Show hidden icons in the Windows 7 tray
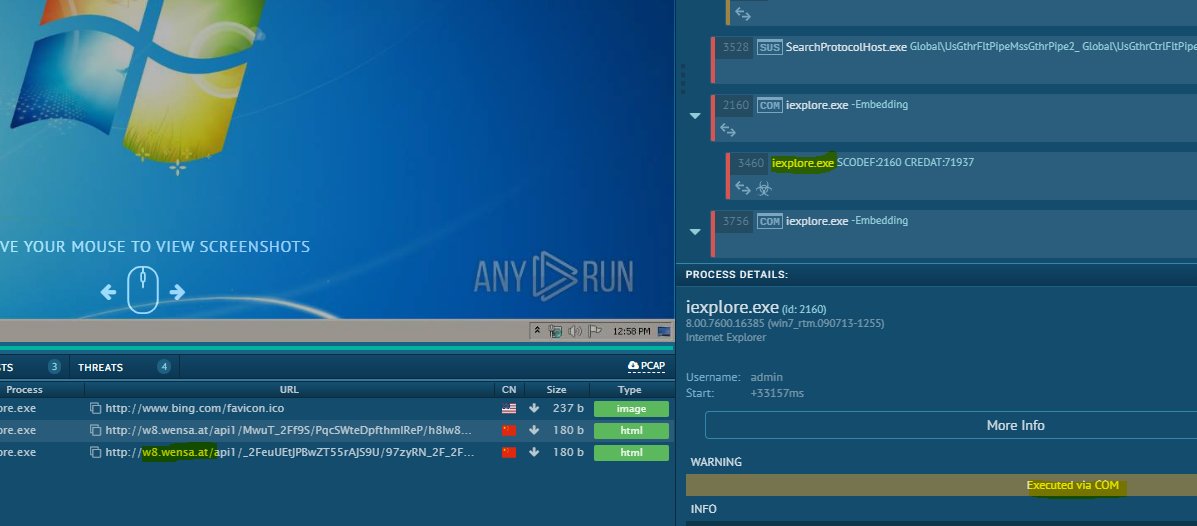Image resolution: width=1197 pixels, height=526 pixels. (537, 331)
